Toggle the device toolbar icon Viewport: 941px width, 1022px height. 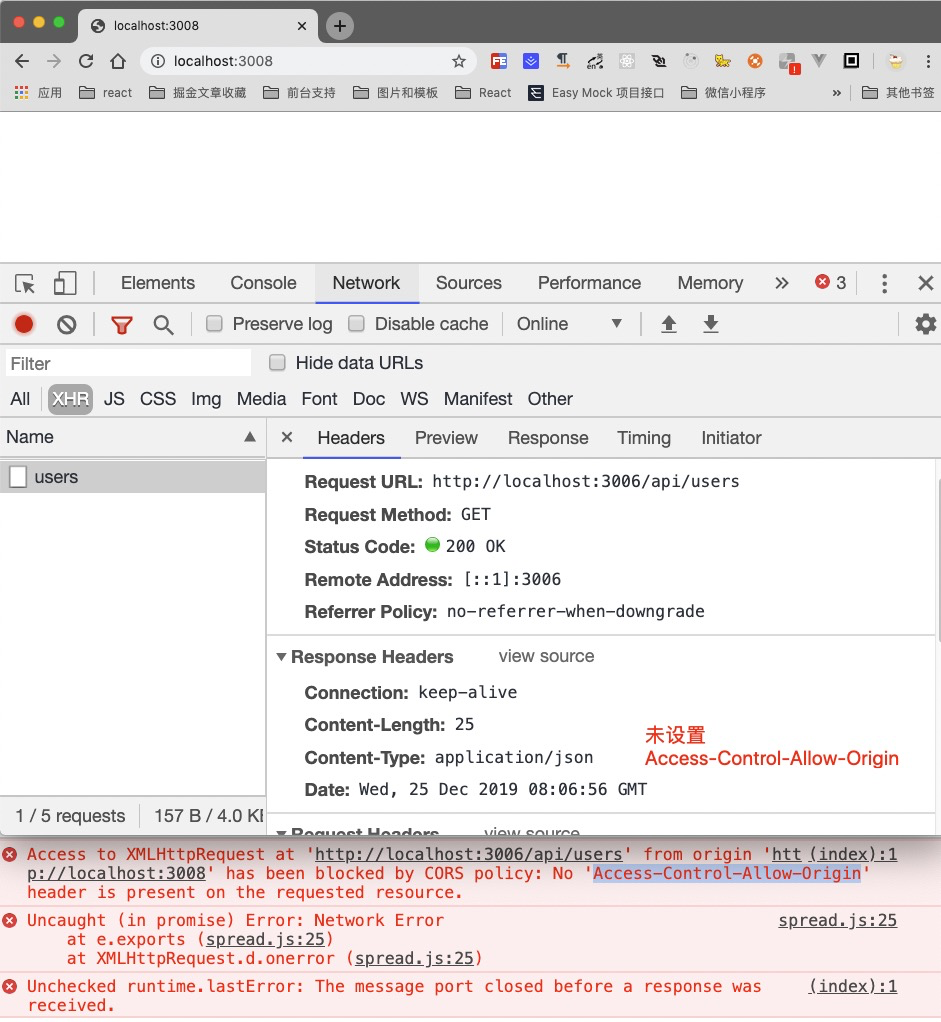click(x=65, y=284)
